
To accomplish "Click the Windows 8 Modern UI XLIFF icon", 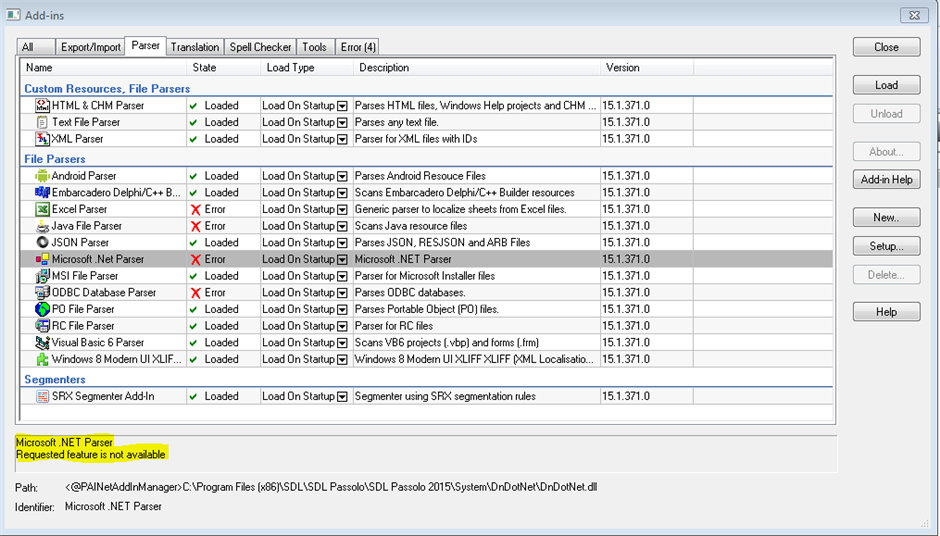I will [42, 359].
